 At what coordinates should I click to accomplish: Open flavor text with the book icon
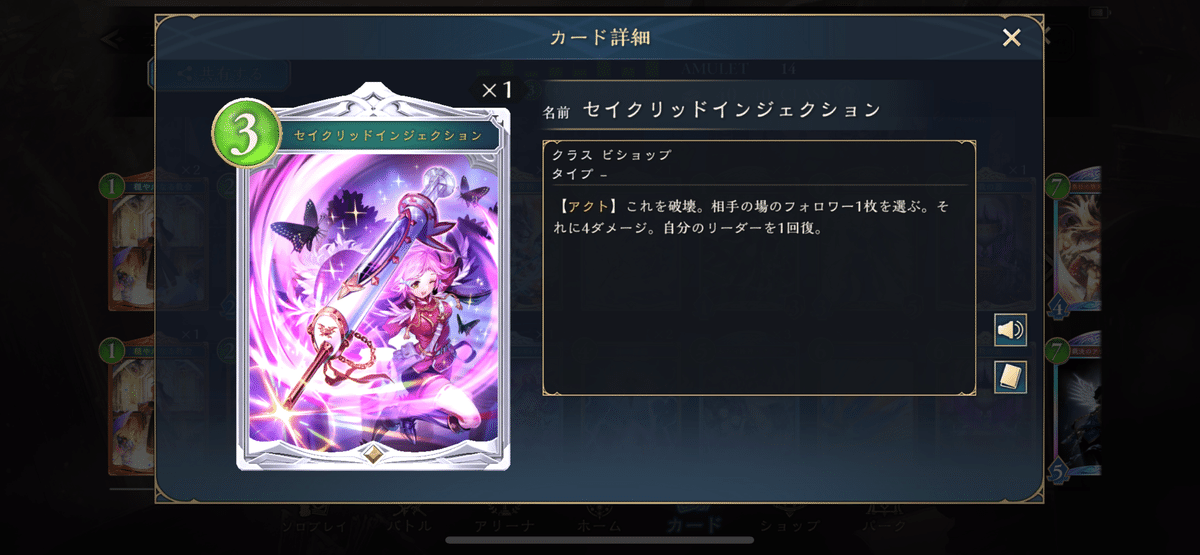[x=1010, y=377]
